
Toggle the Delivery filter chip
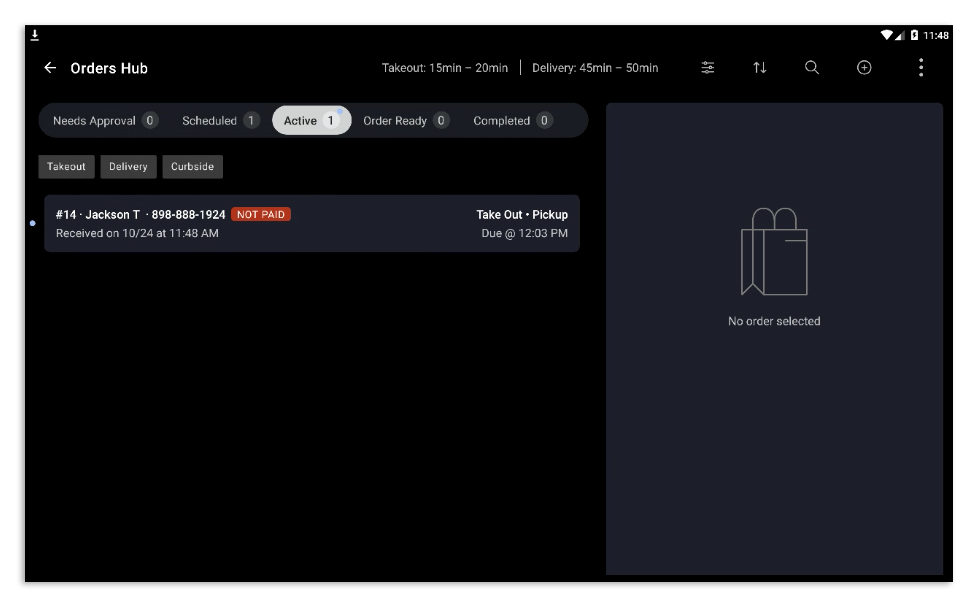128,167
